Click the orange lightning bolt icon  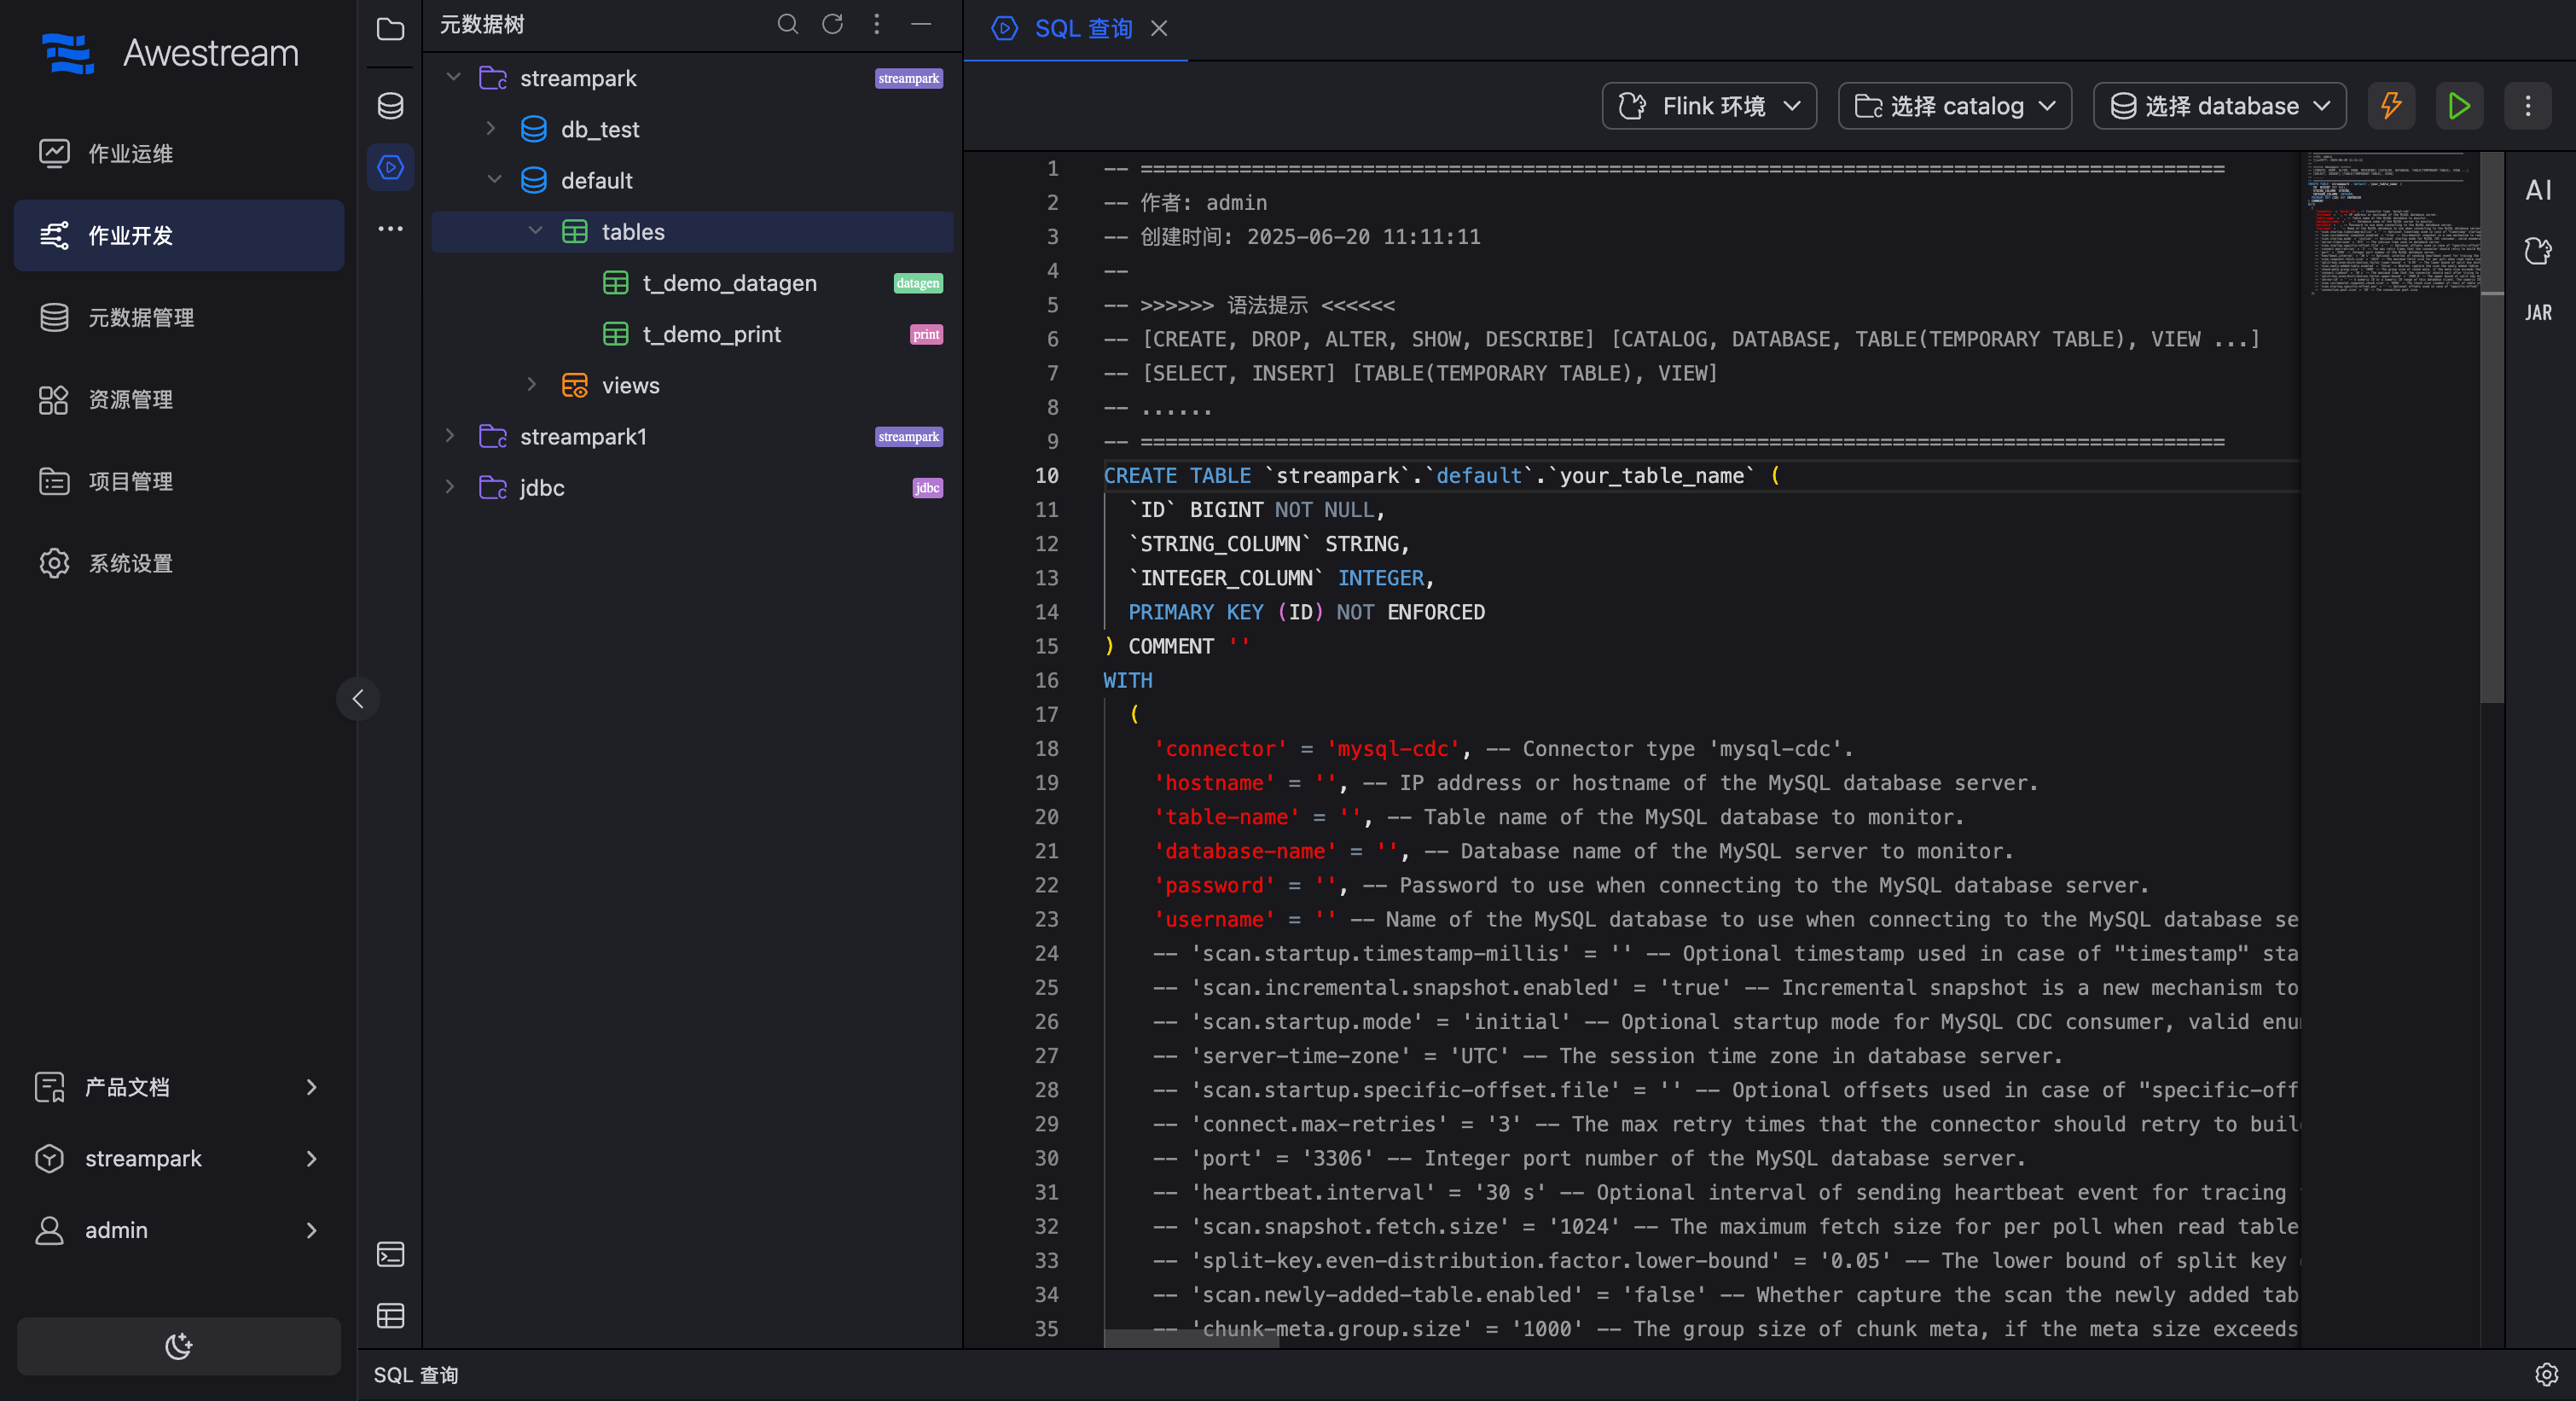2390,106
